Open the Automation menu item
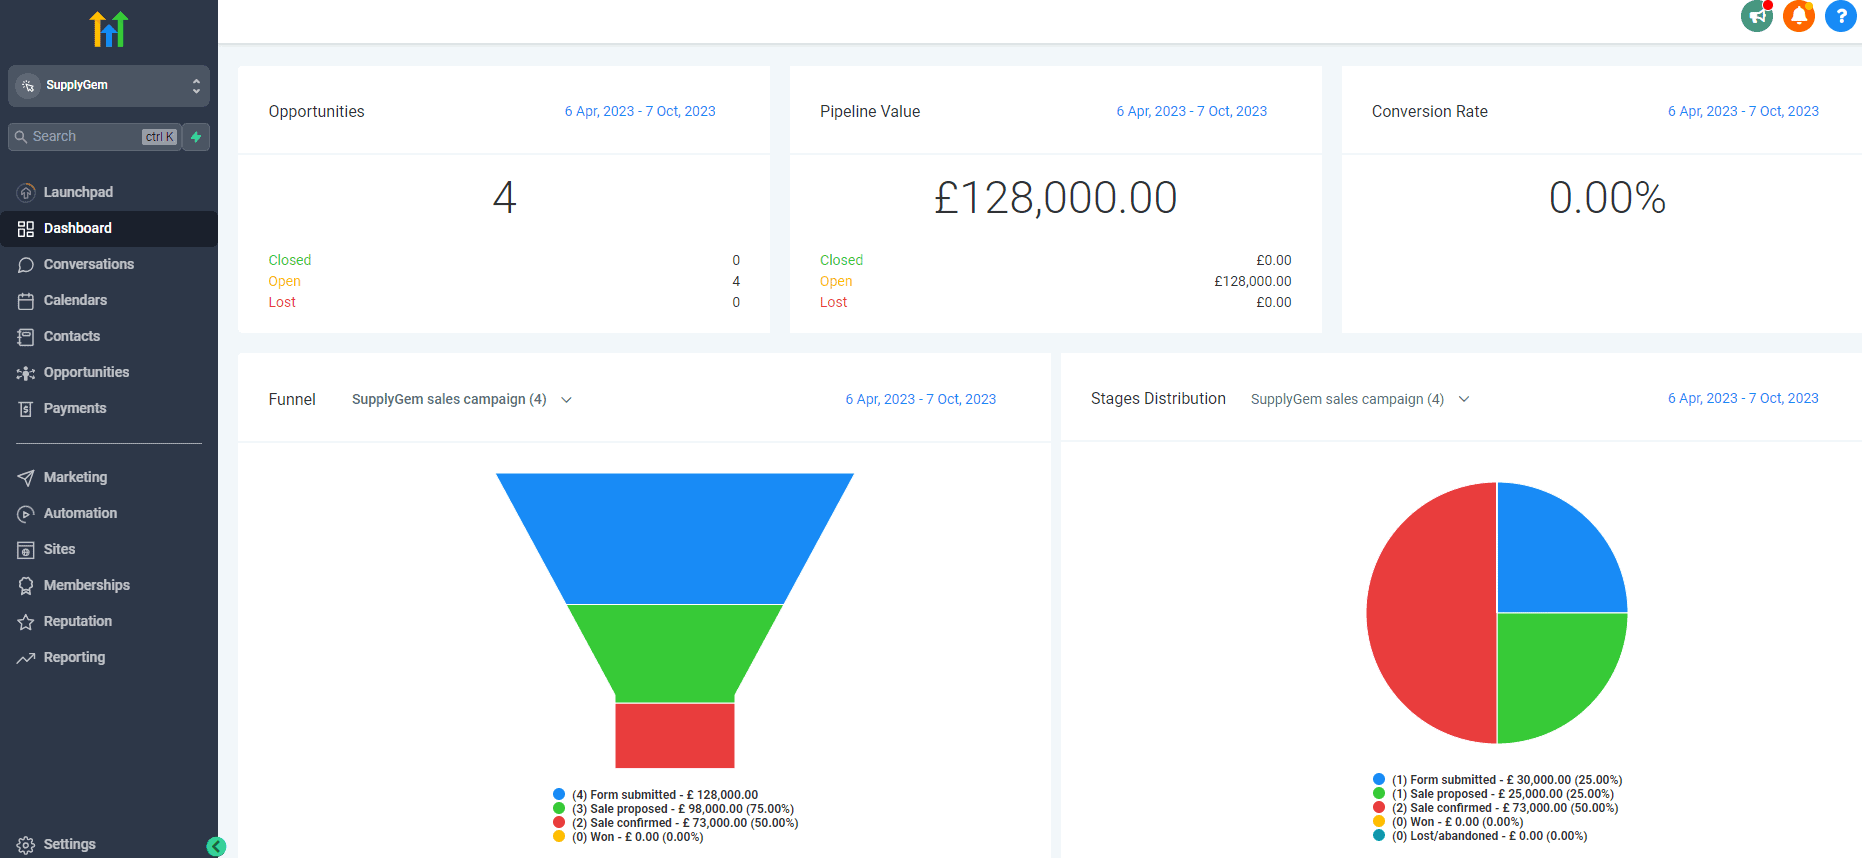 [x=109, y=514]
